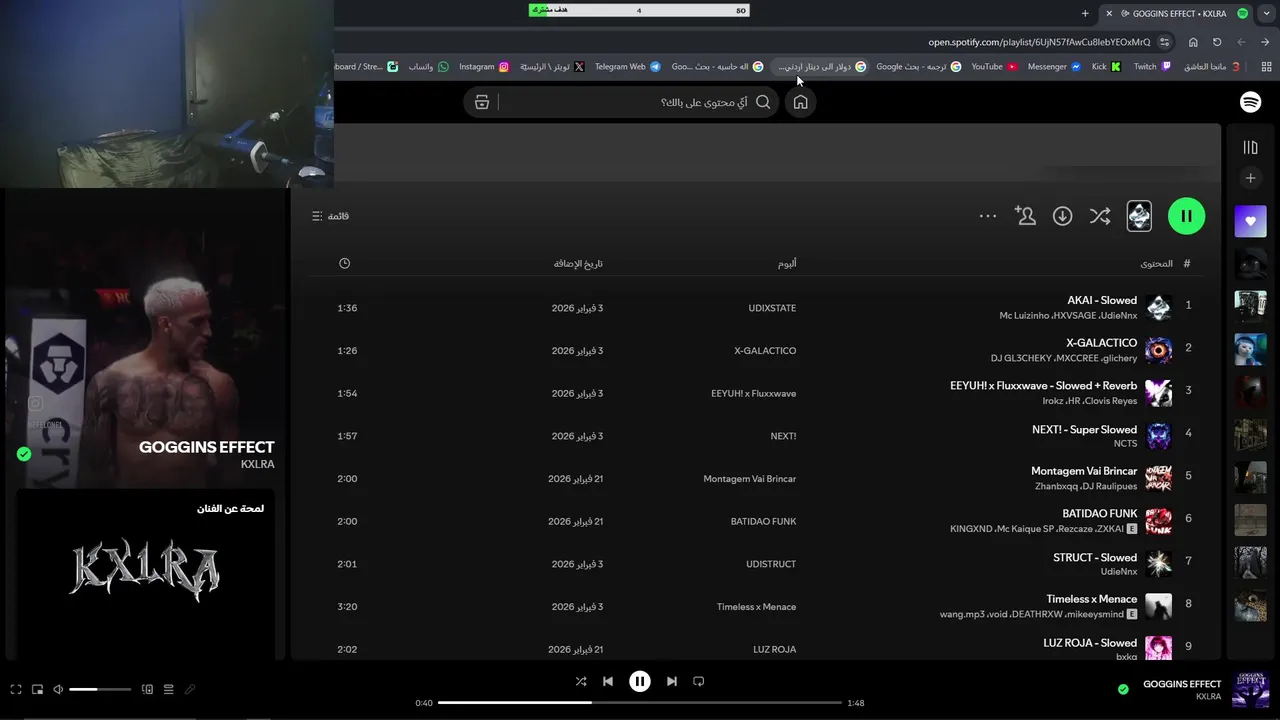Viewport: 1280px width, 720px height.
Task: Toggle shuffle in bottom player bar
Action: [581, 681]
